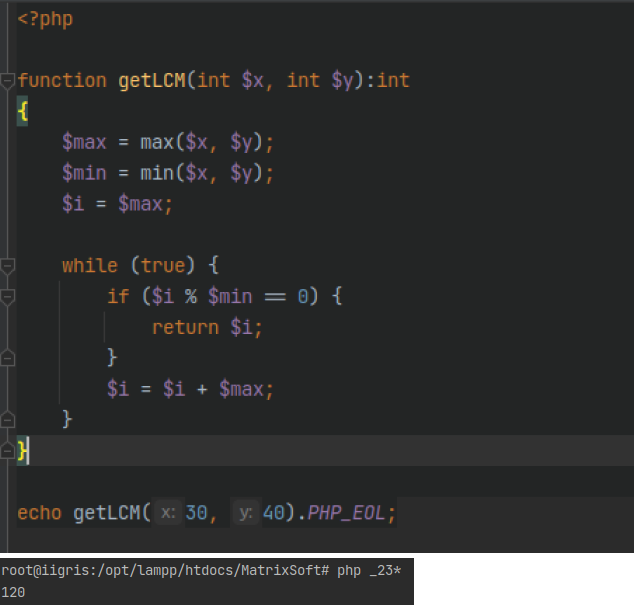This screenshot has height=605, width=634.
Task: Click the $i = $i + $max; line
Action: pyautogui.click(x=190, y=389)
